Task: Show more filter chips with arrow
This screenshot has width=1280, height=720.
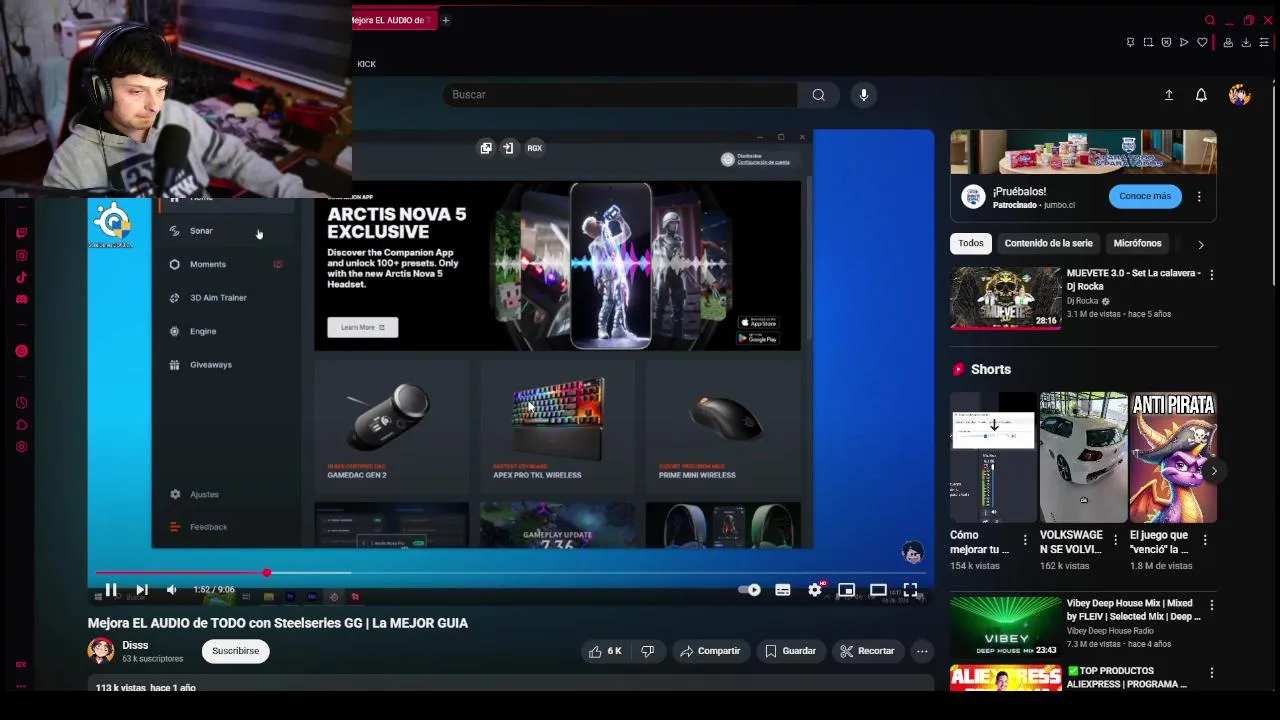Action: (1200, 244)
